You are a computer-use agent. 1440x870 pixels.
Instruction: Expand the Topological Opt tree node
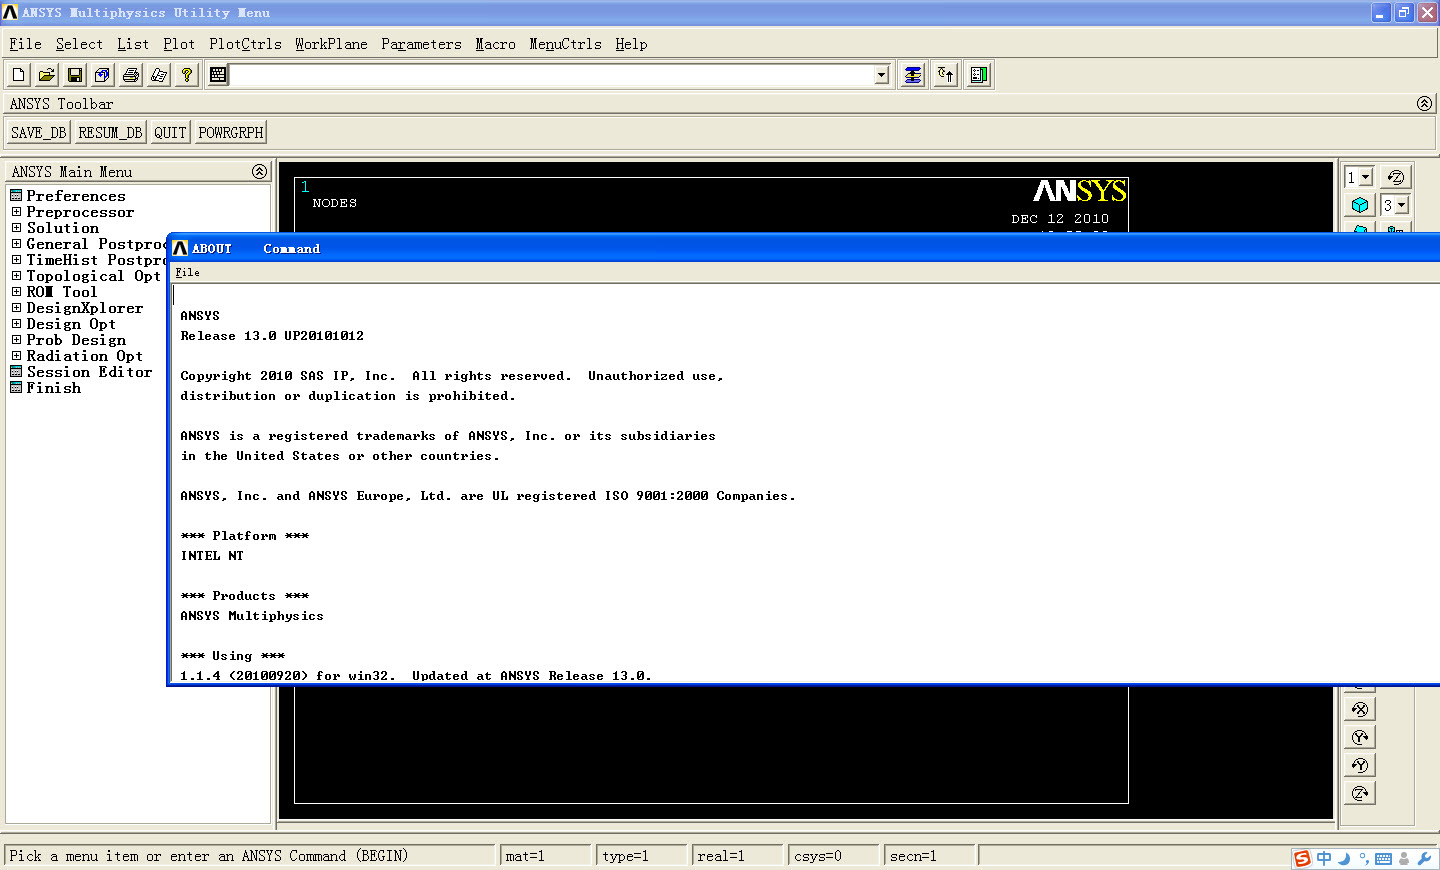[x=16, y=276]
